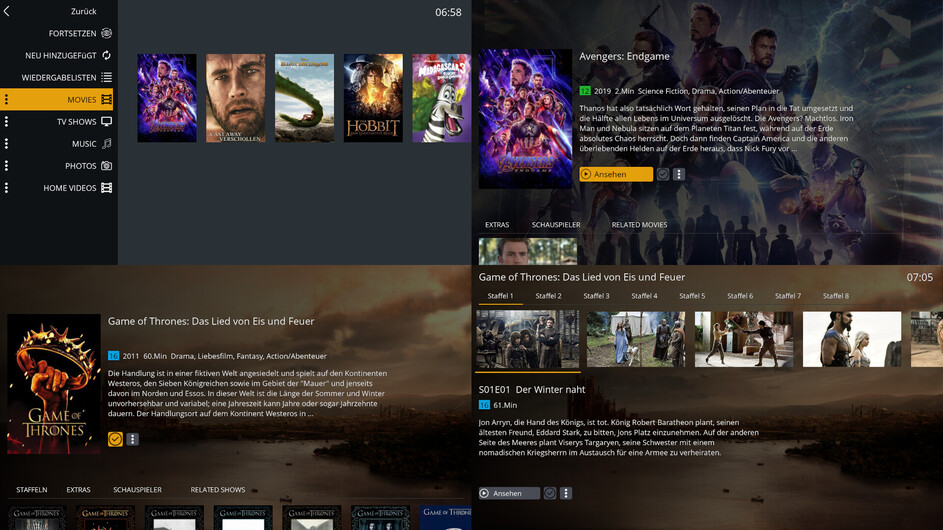Switch to Extras tab in Game of Thrones panel
This screenshot has height=530, width=943.
tap(78, 490)
